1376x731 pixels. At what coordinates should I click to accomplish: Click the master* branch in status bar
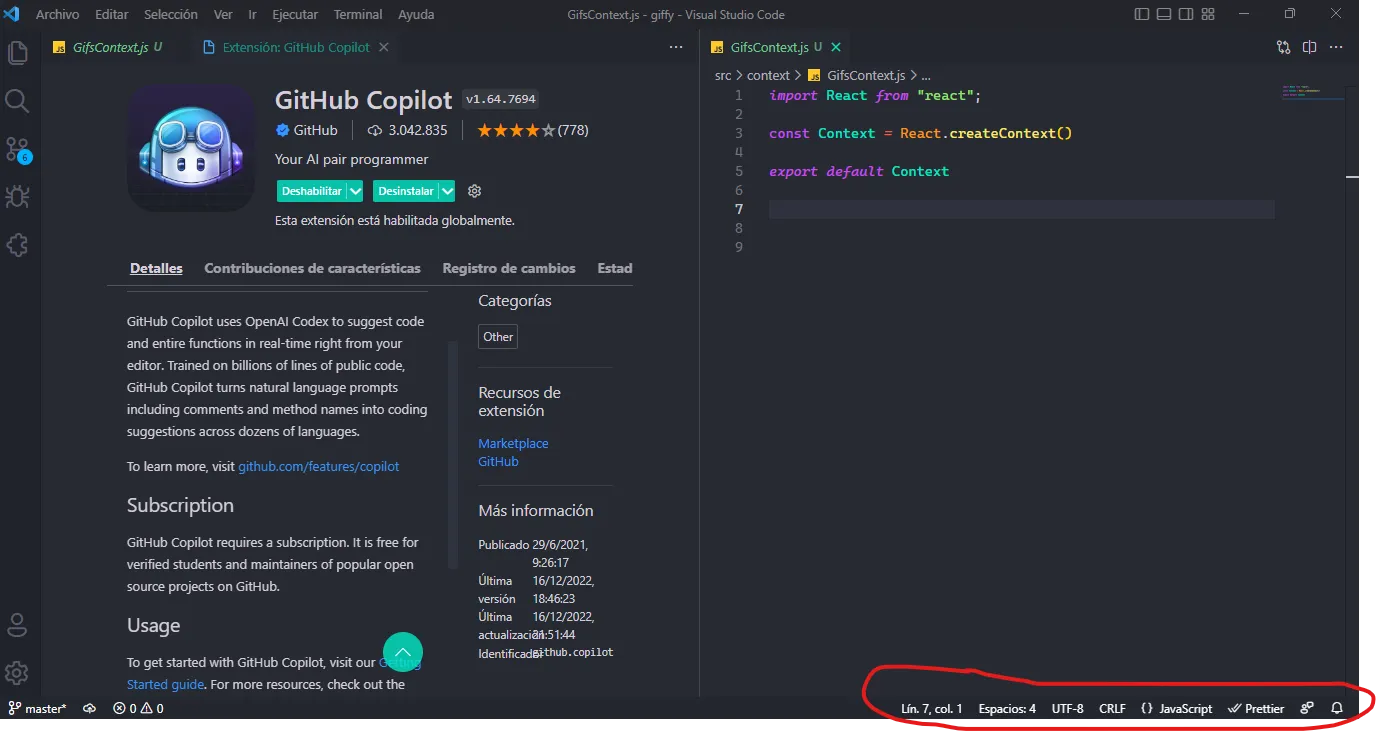tap(38, 708)
